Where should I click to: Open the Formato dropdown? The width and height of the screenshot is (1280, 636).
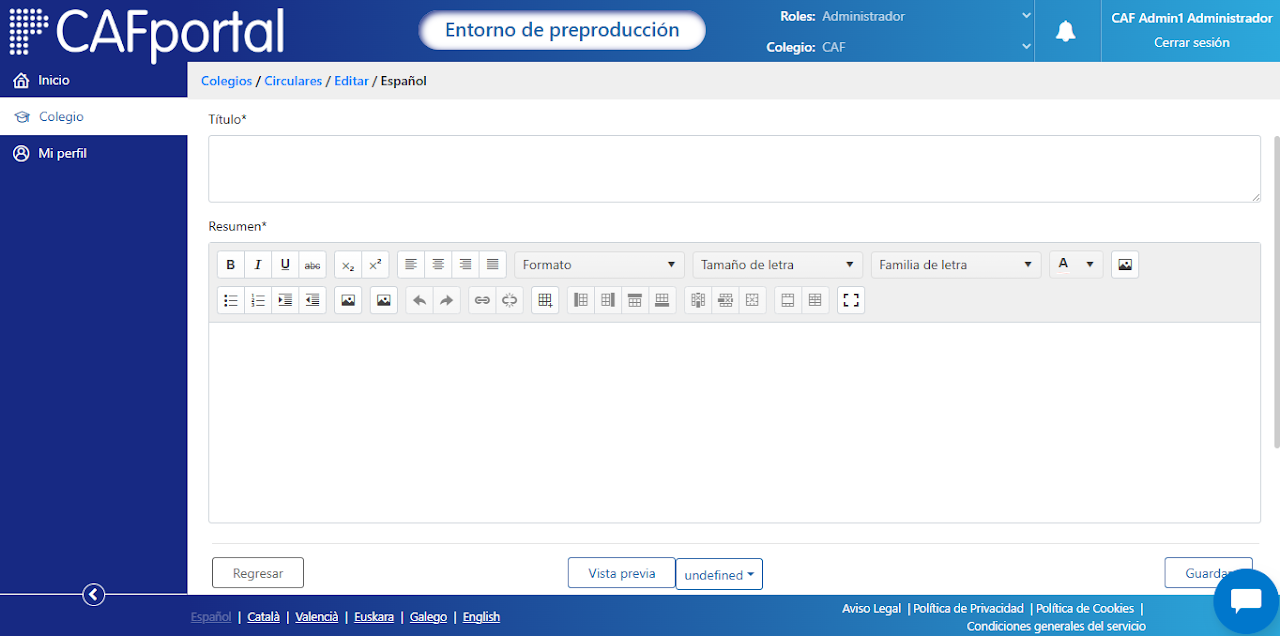click(600, 265)
